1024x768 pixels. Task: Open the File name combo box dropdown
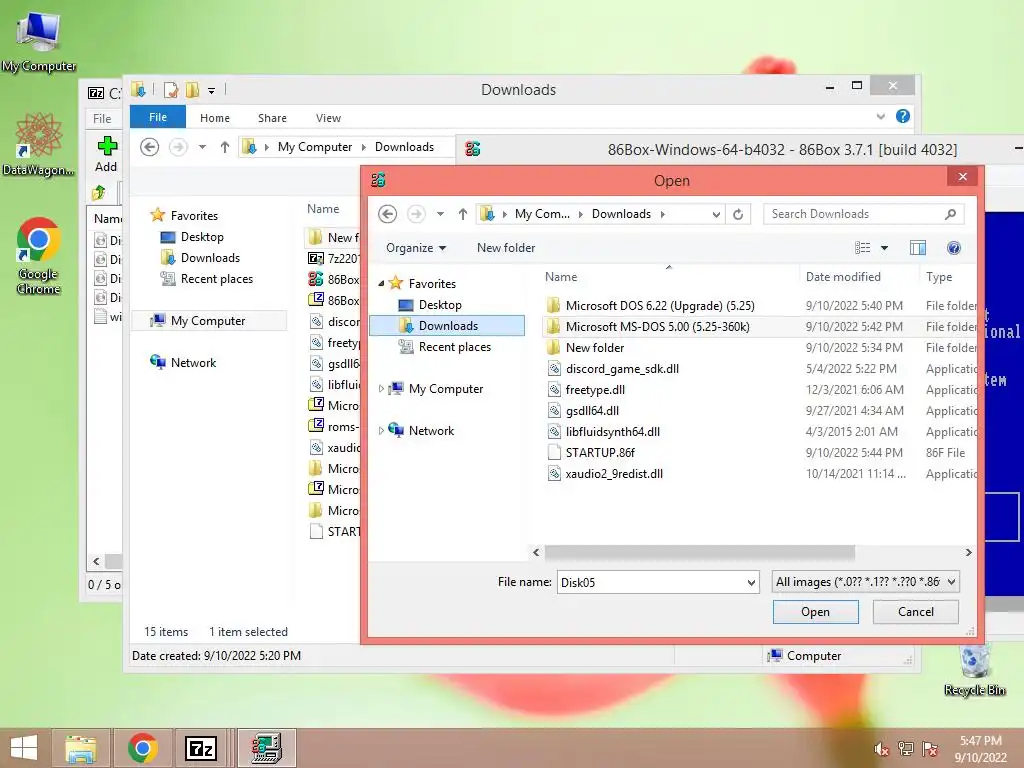tap(751, 583)
